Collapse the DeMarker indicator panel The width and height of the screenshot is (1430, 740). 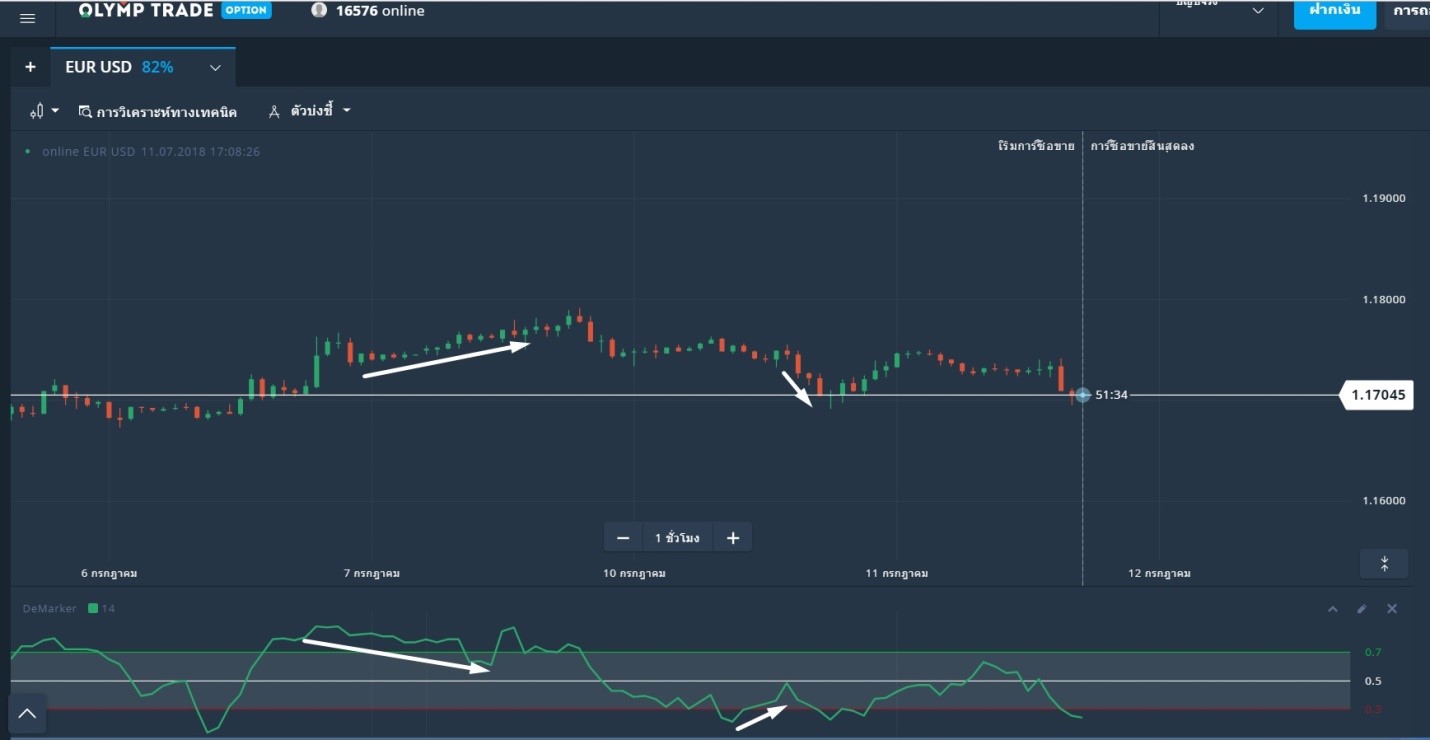(1331, 608)
